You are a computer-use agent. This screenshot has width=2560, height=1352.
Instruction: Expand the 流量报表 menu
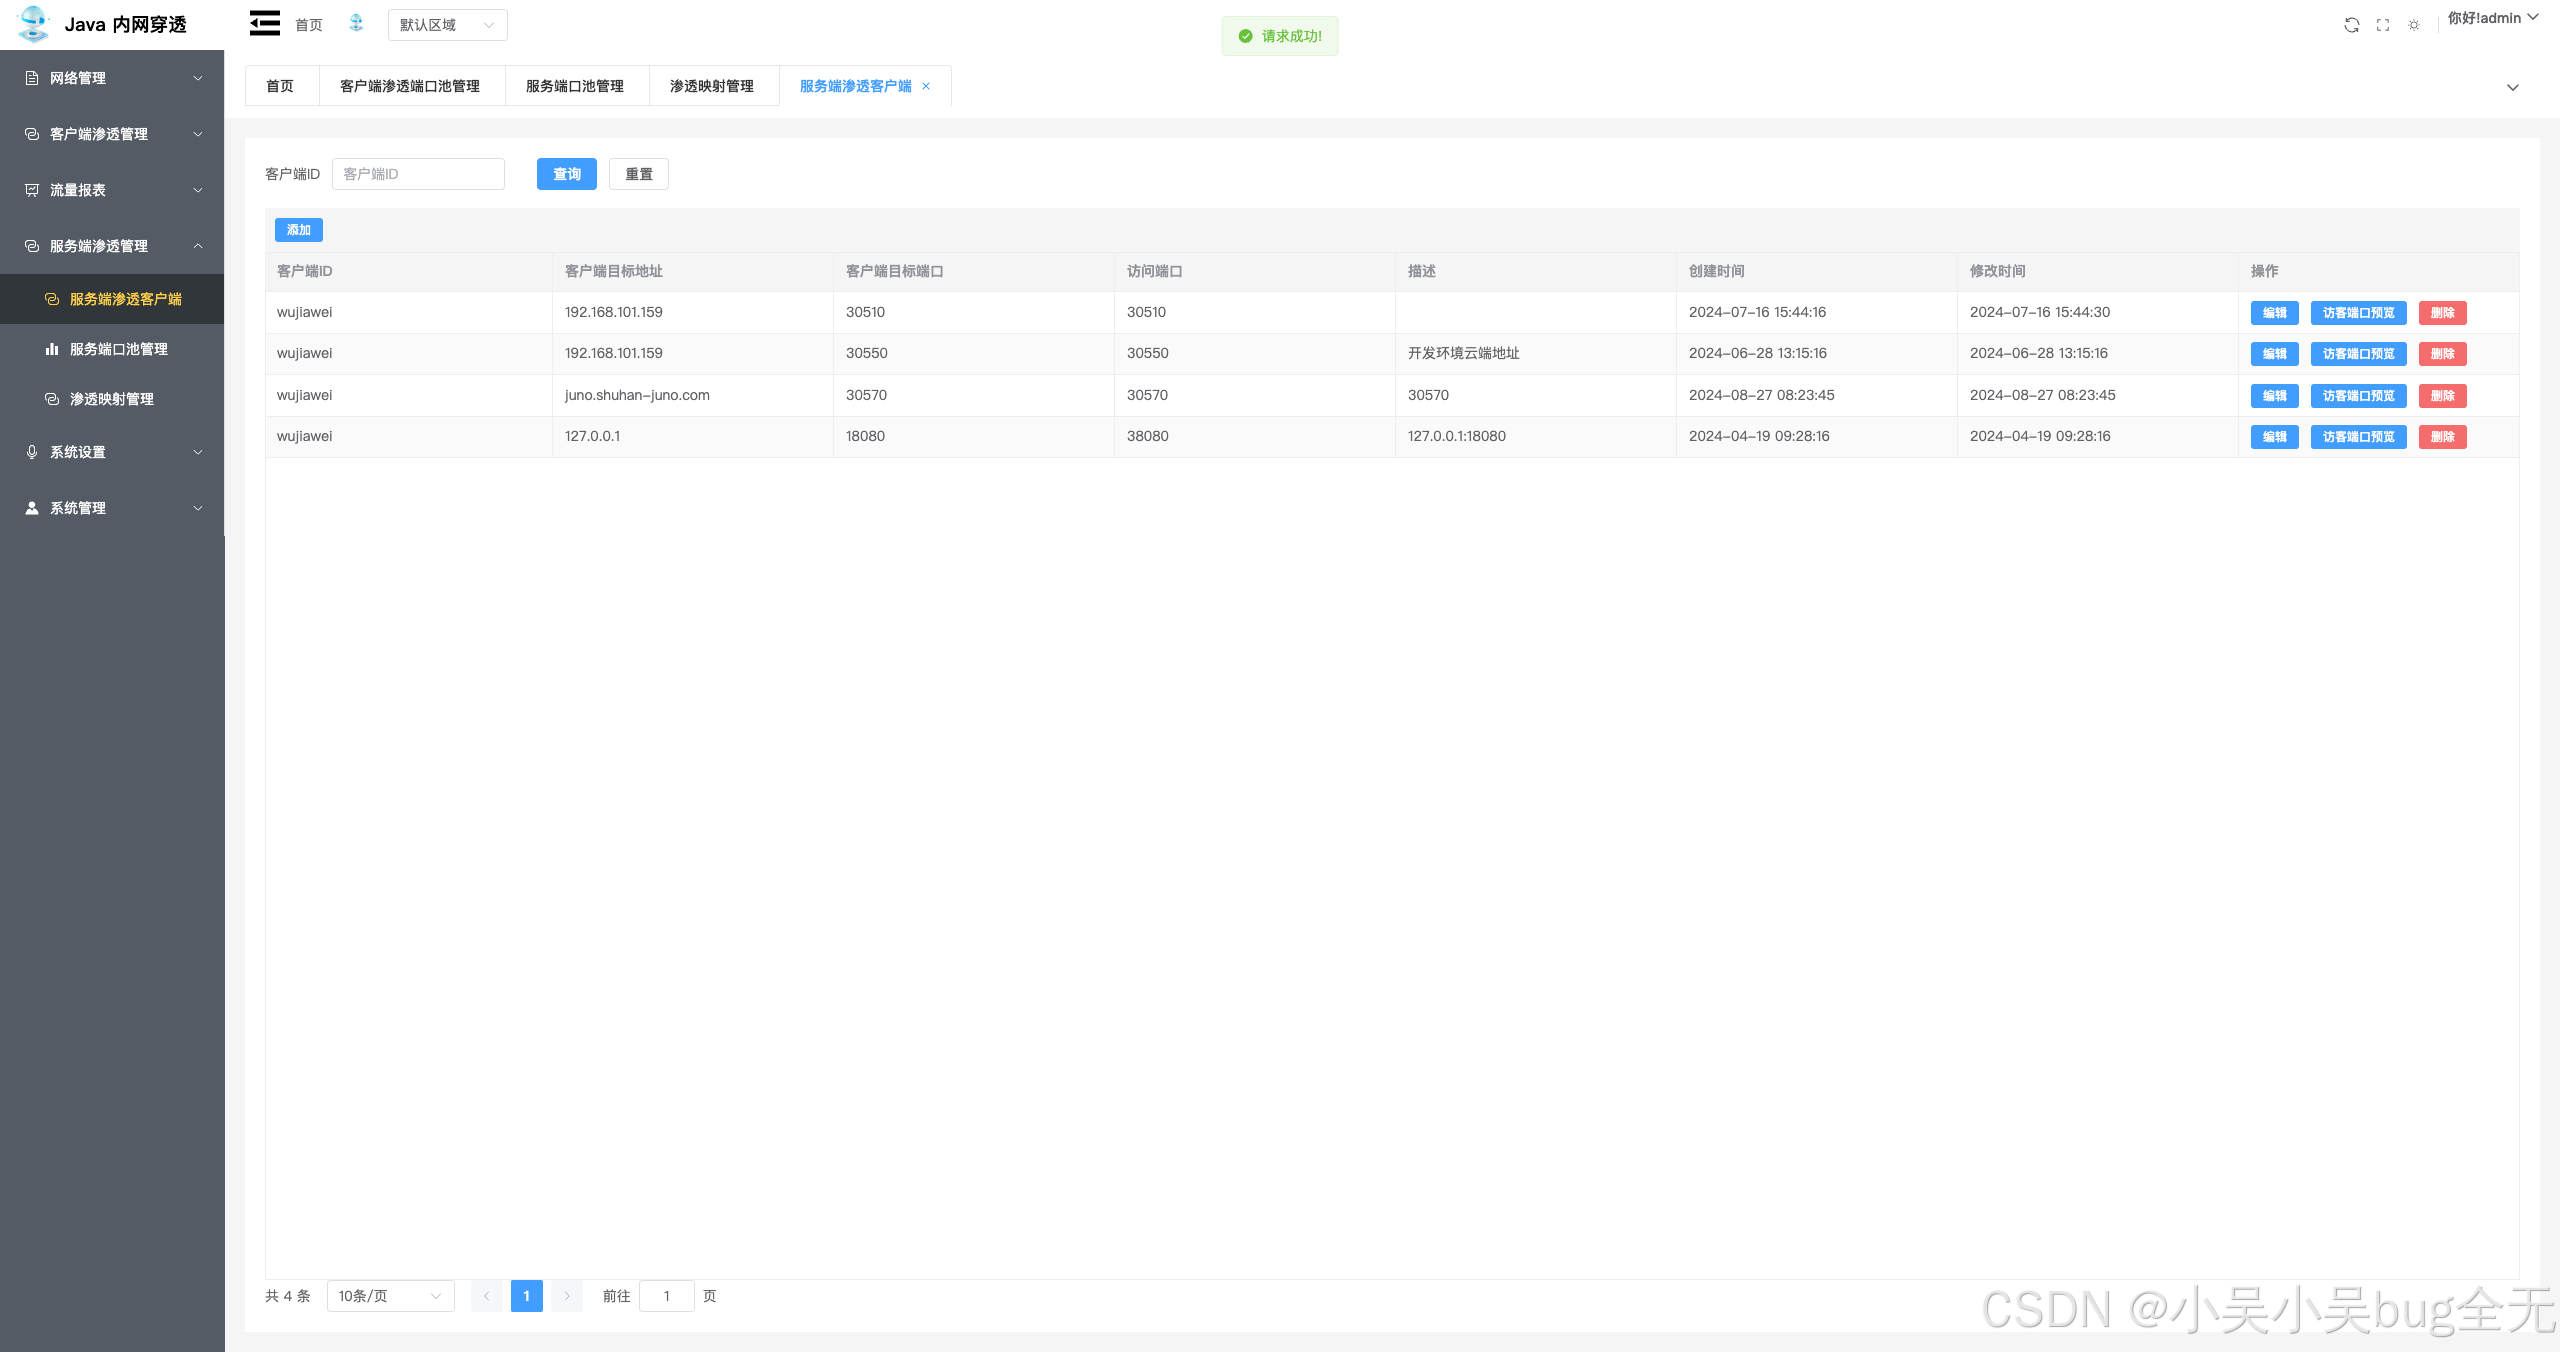[x=198, y=190]
